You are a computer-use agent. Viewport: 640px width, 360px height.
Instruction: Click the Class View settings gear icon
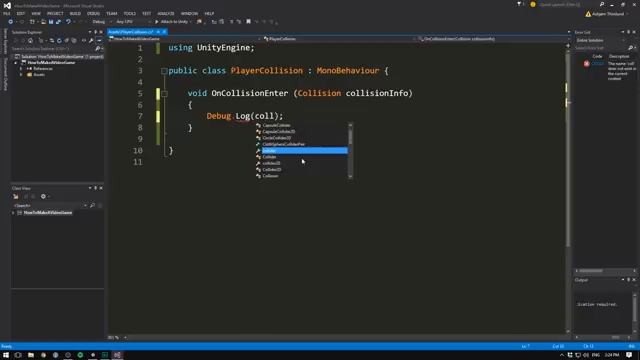[x=43, y=196]
